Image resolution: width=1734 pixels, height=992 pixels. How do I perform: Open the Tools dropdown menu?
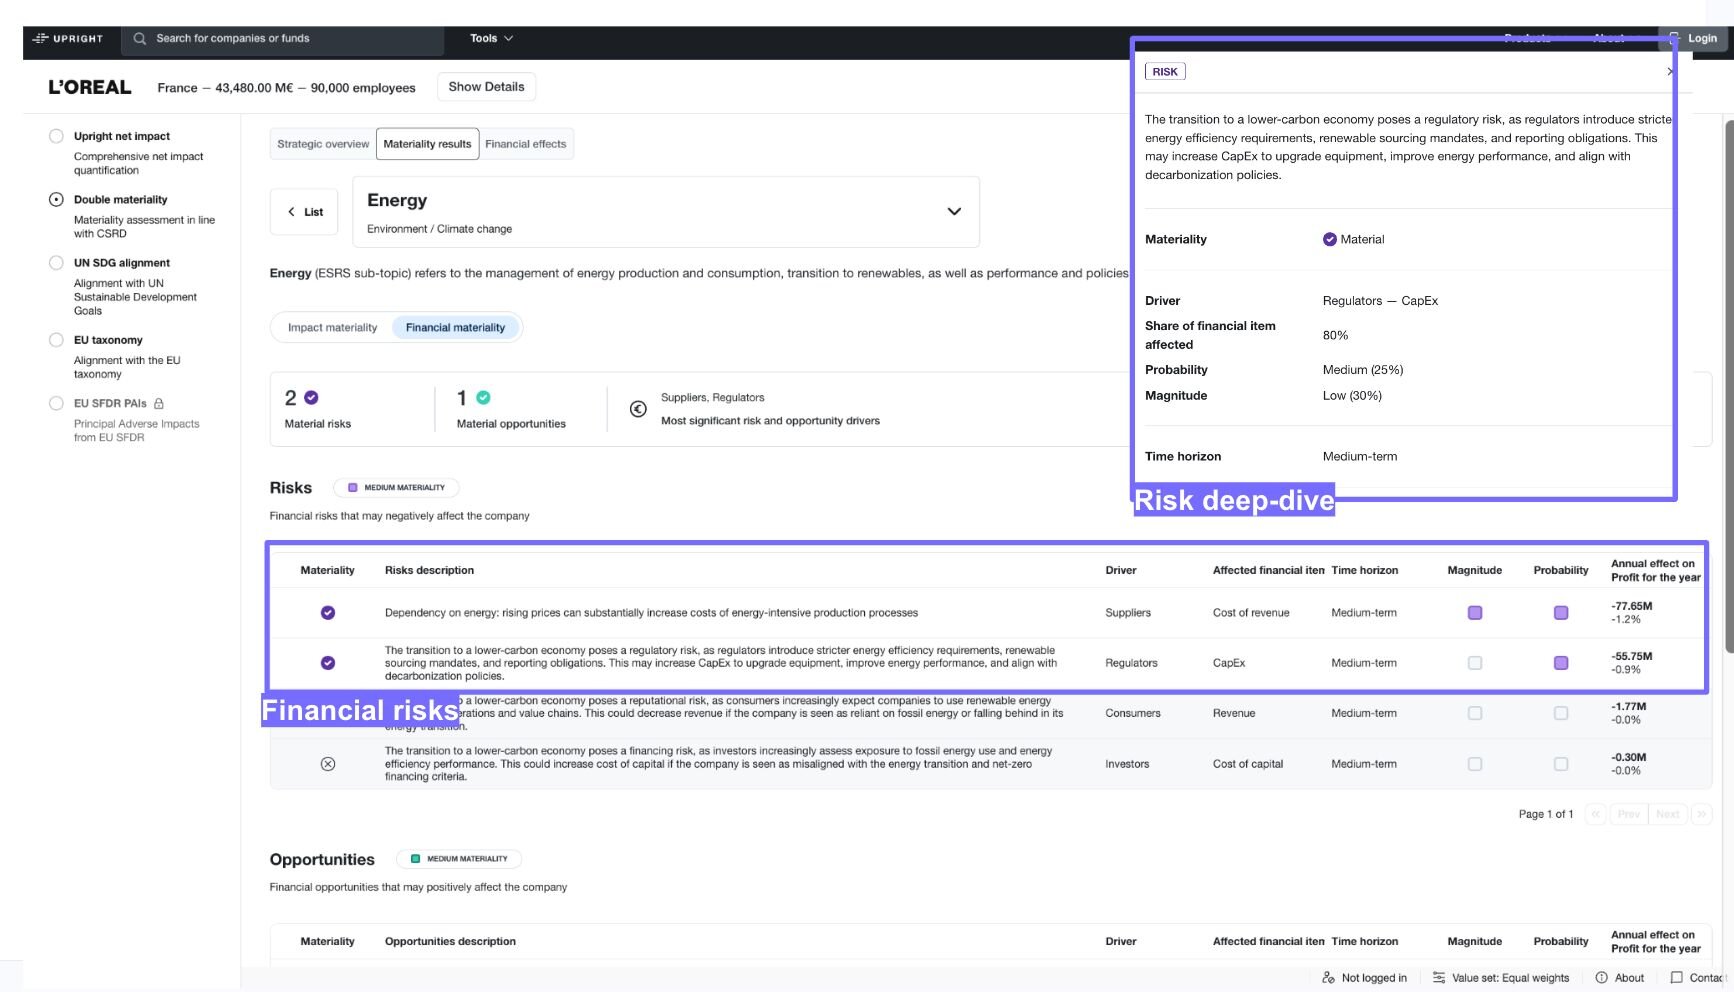point(492,39)
